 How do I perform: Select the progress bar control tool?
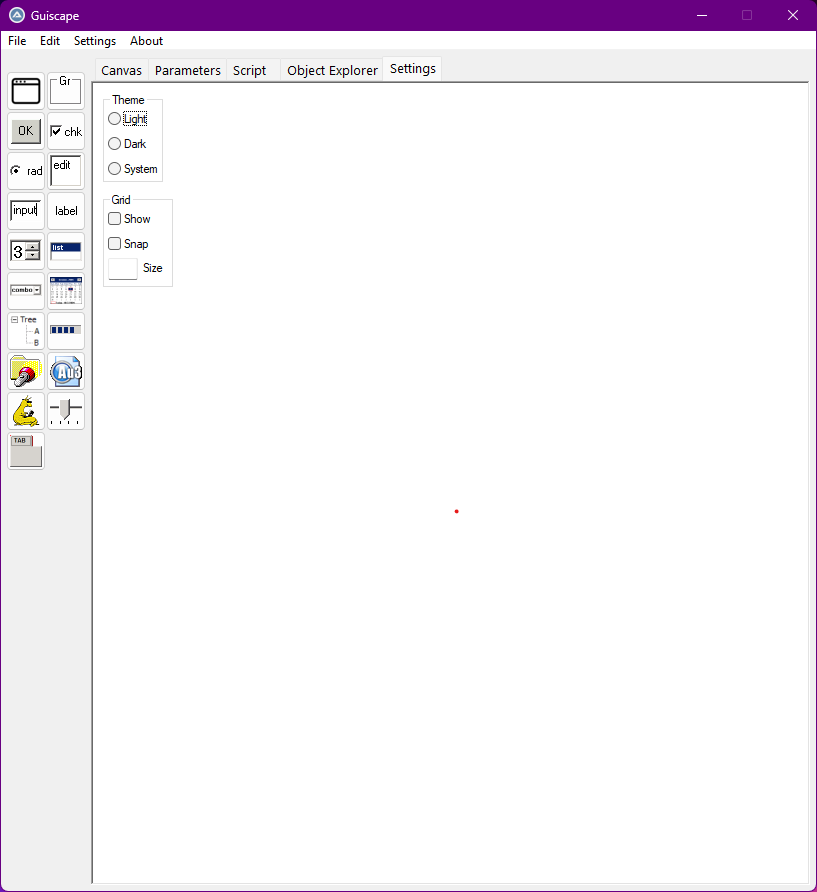pyautogui.click(x=66, y=331)
